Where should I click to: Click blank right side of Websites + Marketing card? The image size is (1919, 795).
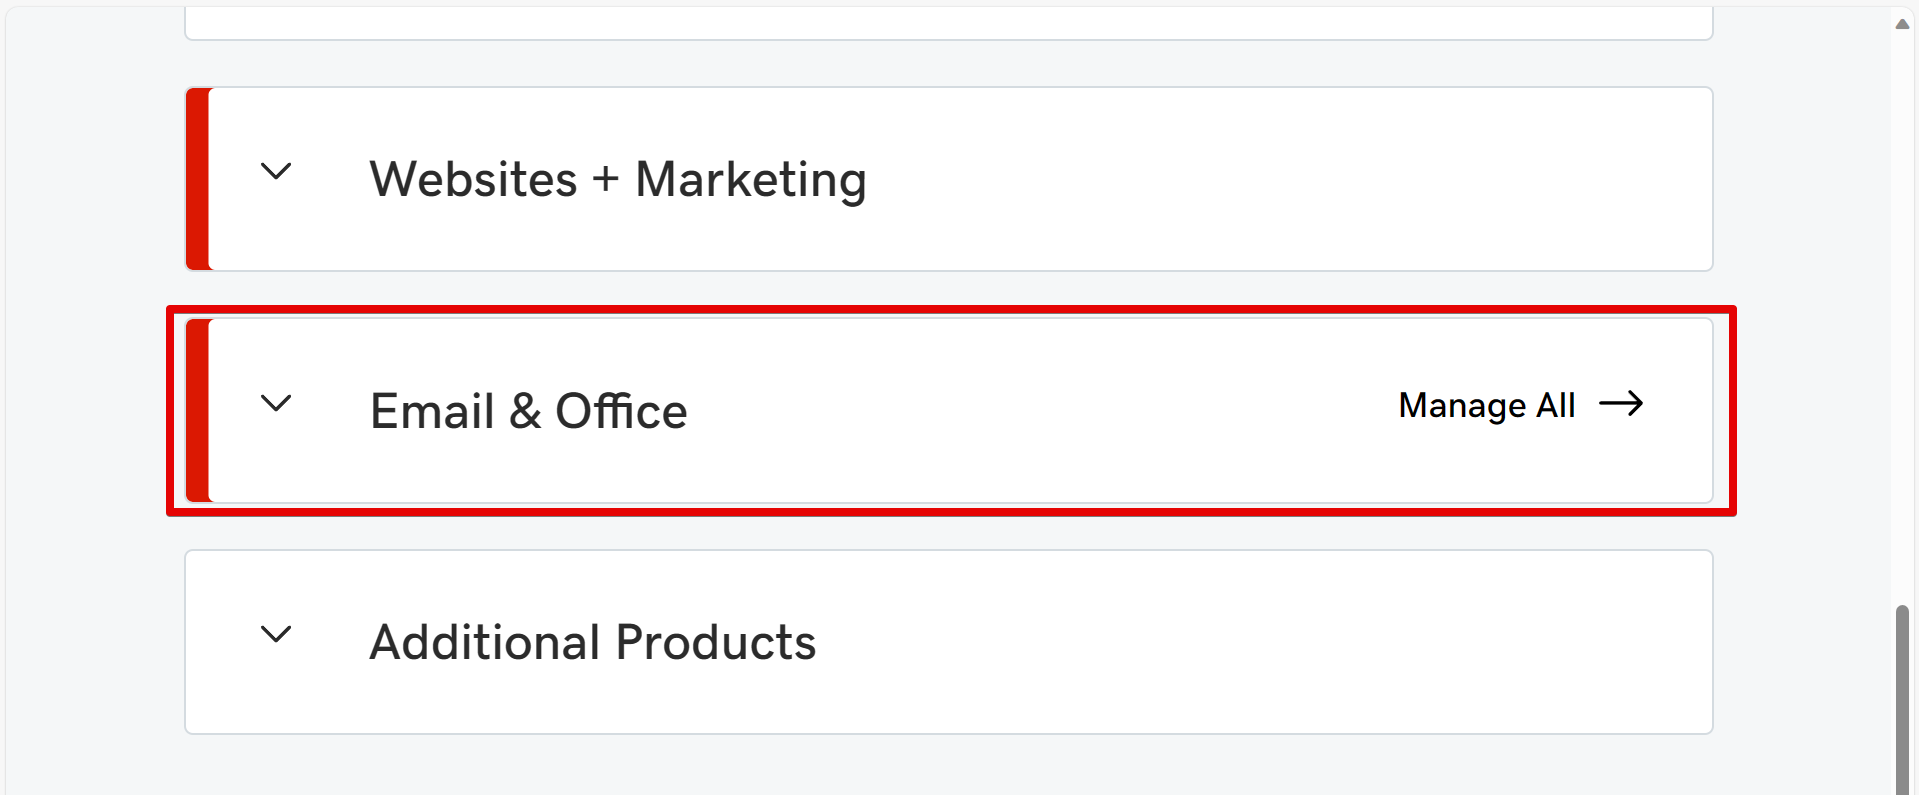tap(1300, 180)
